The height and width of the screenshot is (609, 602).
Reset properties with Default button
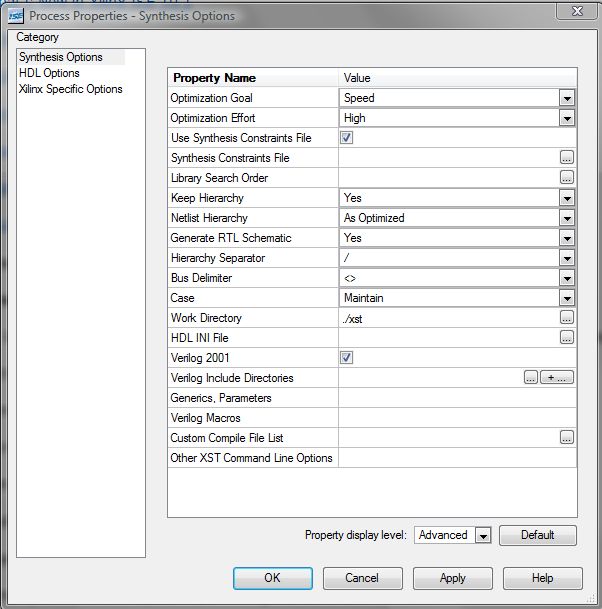click(538, 535)
